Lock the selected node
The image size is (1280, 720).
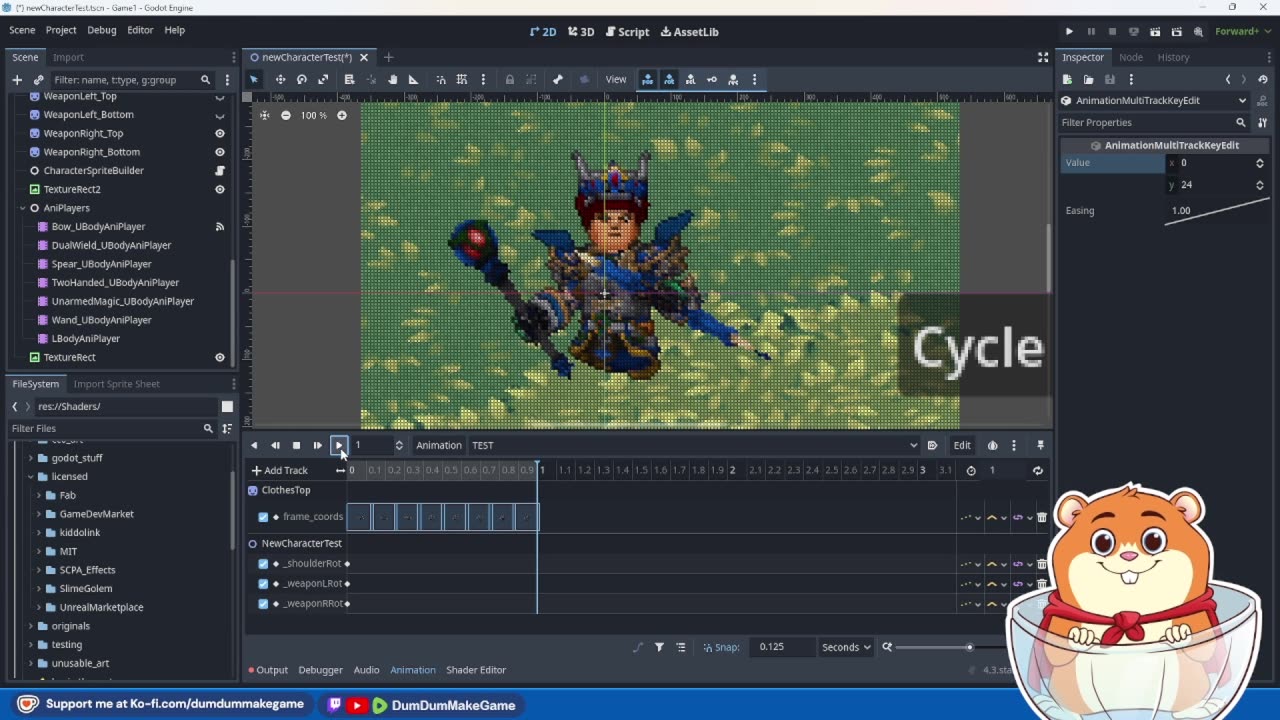point(510,80)
